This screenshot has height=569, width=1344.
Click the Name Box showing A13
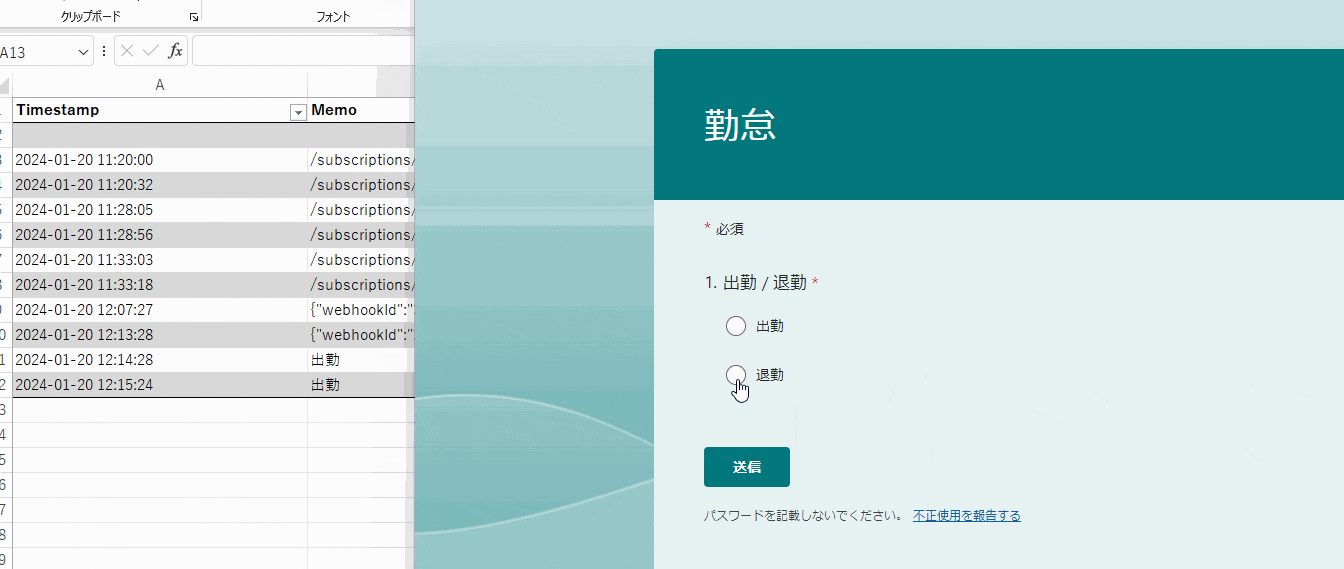36,51
